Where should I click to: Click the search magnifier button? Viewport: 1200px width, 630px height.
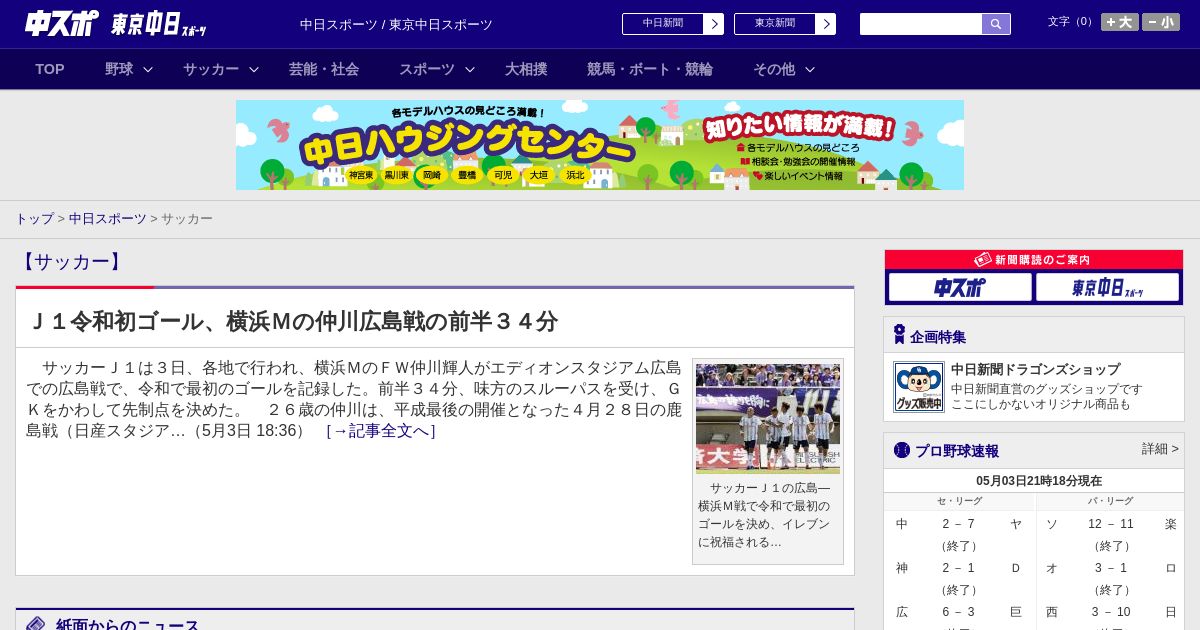tap(996, 24)
